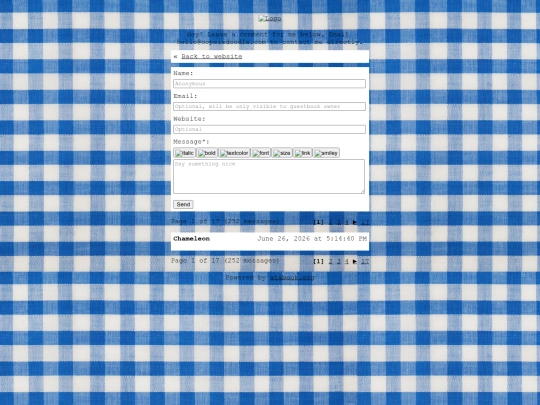
Task: Open the textcolor formatting option
Action: [x=234, y=153]
